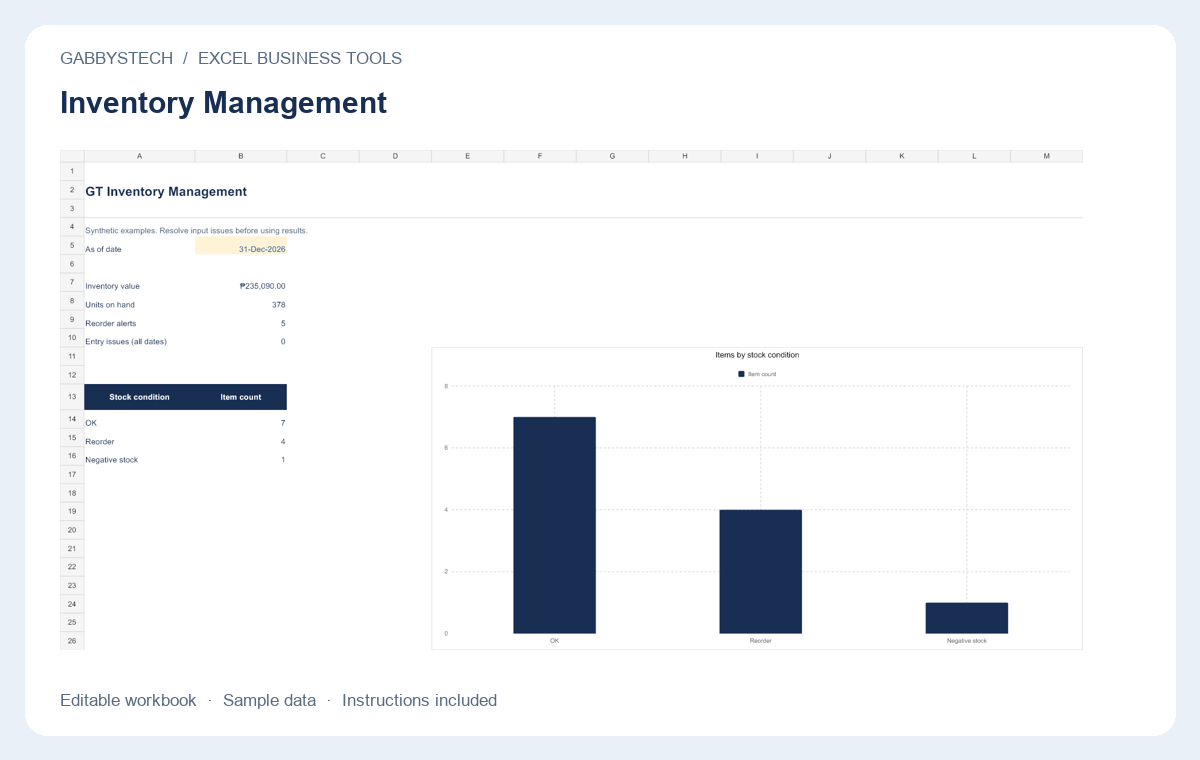The width and height of the screenshot is (1200, 760).
Task: Select column E header
Action: click(468, 156)
